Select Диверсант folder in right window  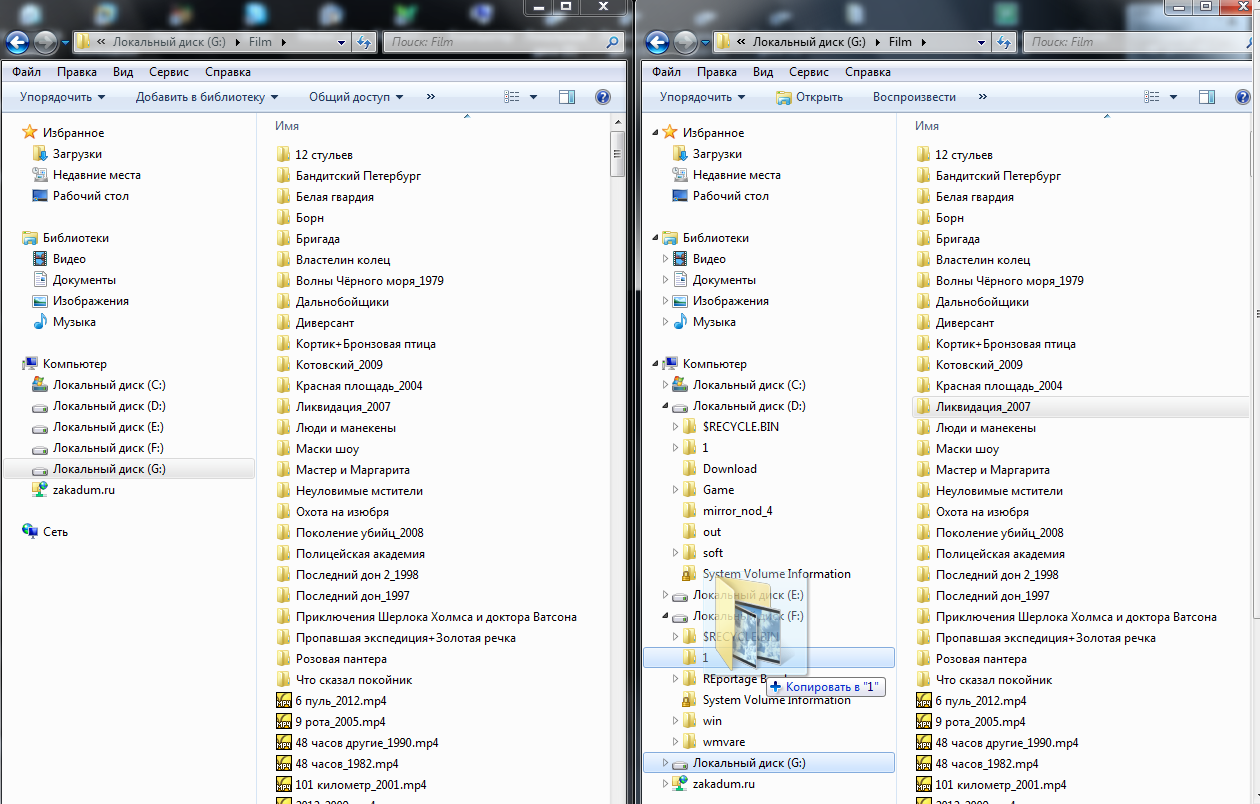coord(965,323)
